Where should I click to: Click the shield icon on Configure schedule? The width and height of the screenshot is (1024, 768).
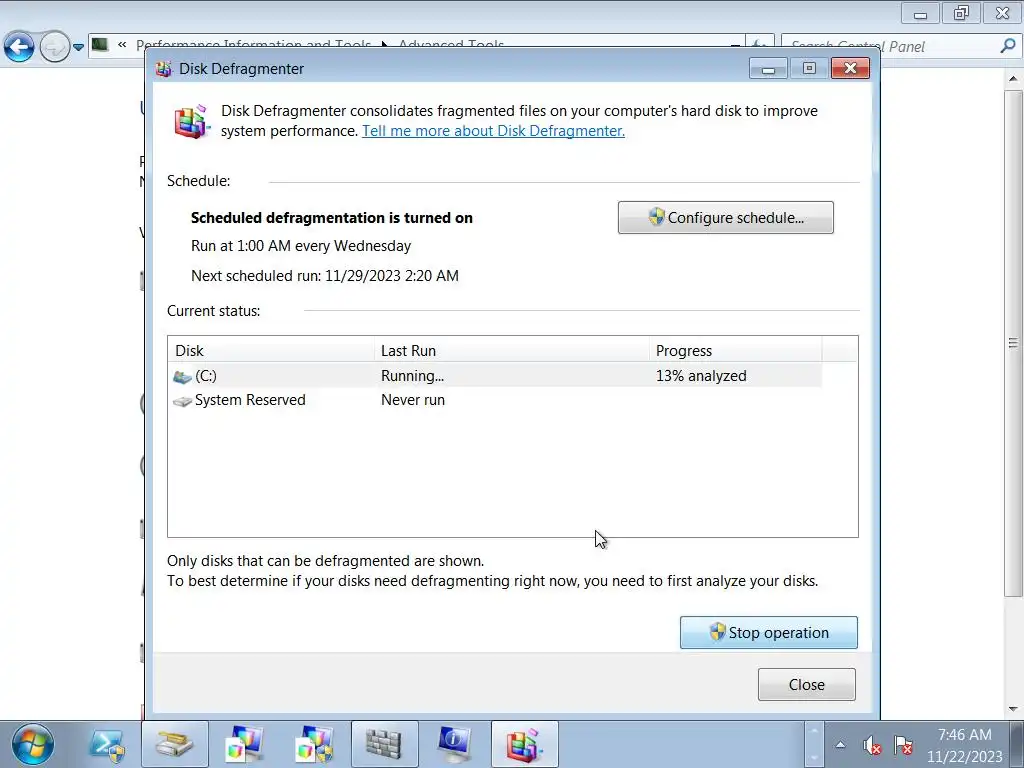(656, 217)
